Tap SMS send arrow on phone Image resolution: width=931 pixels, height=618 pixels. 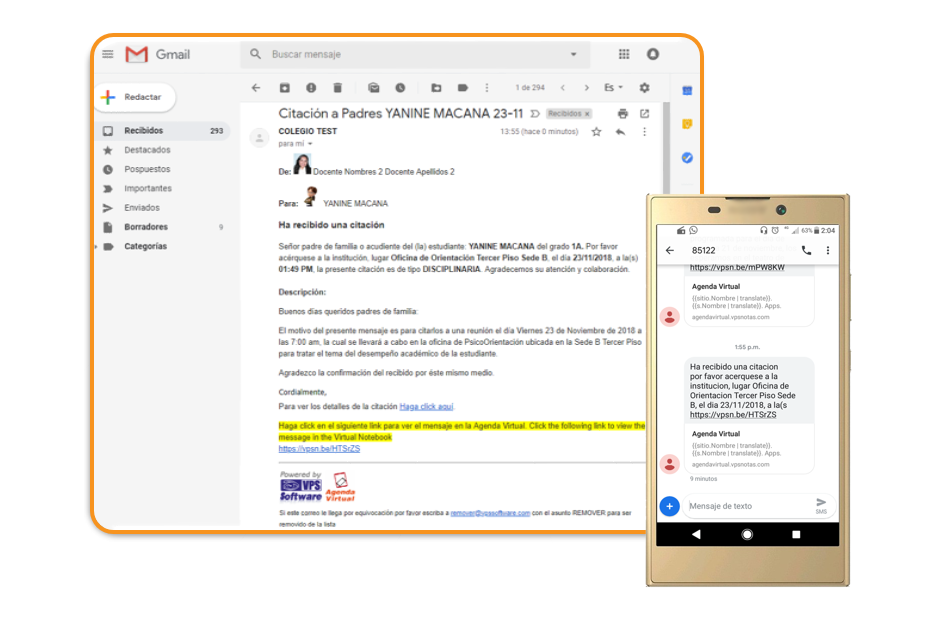(821, 505)
